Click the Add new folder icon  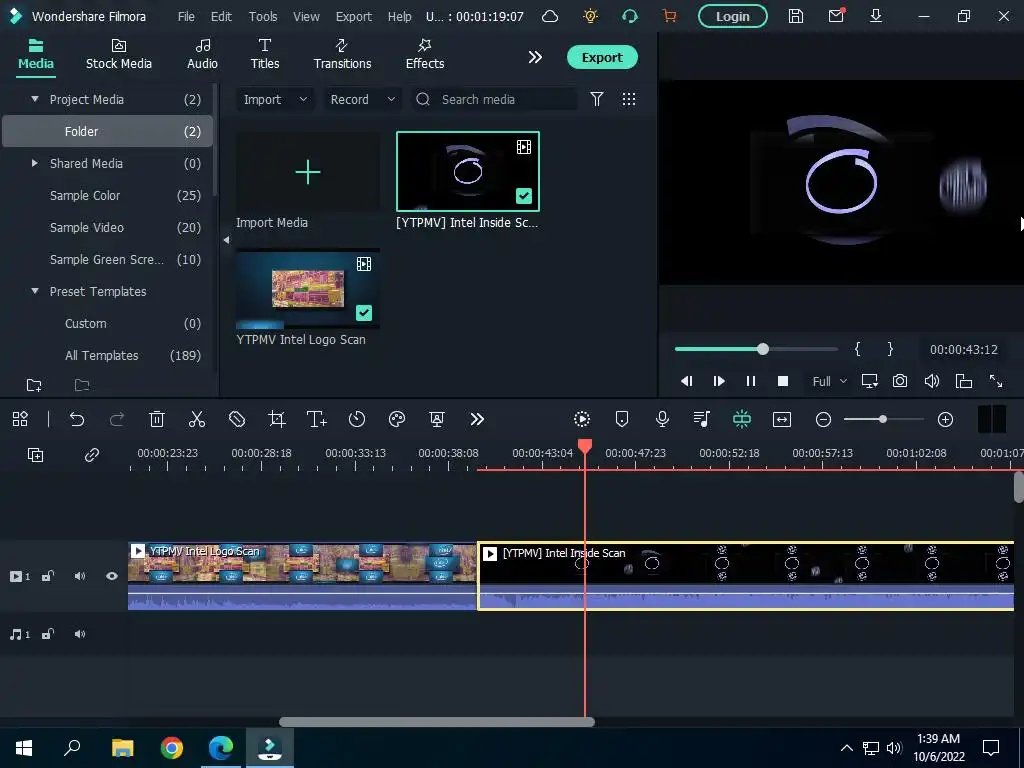click(34, 385)
